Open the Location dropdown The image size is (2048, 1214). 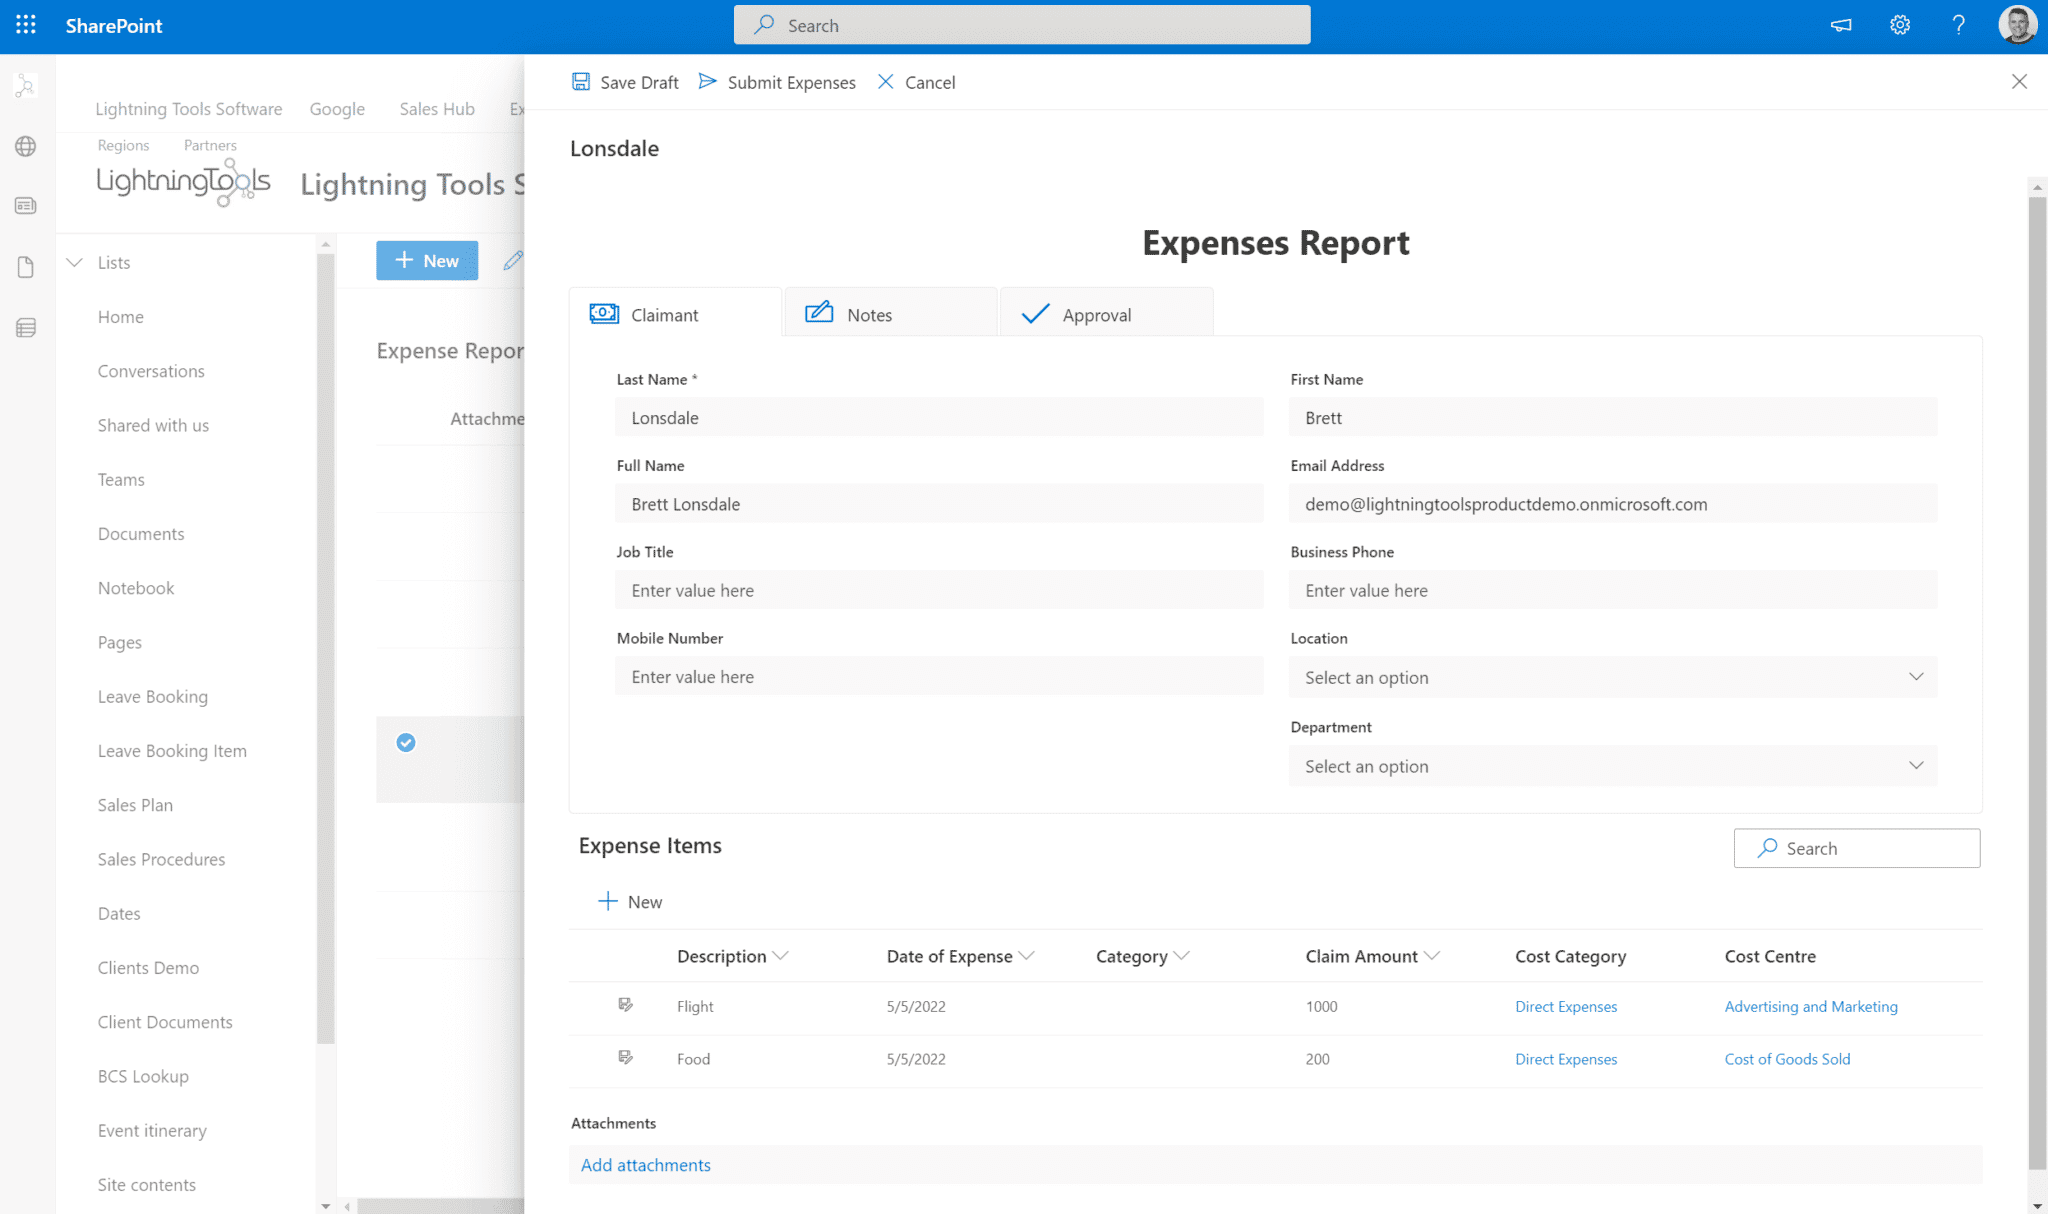click(x=1916, y=677)
